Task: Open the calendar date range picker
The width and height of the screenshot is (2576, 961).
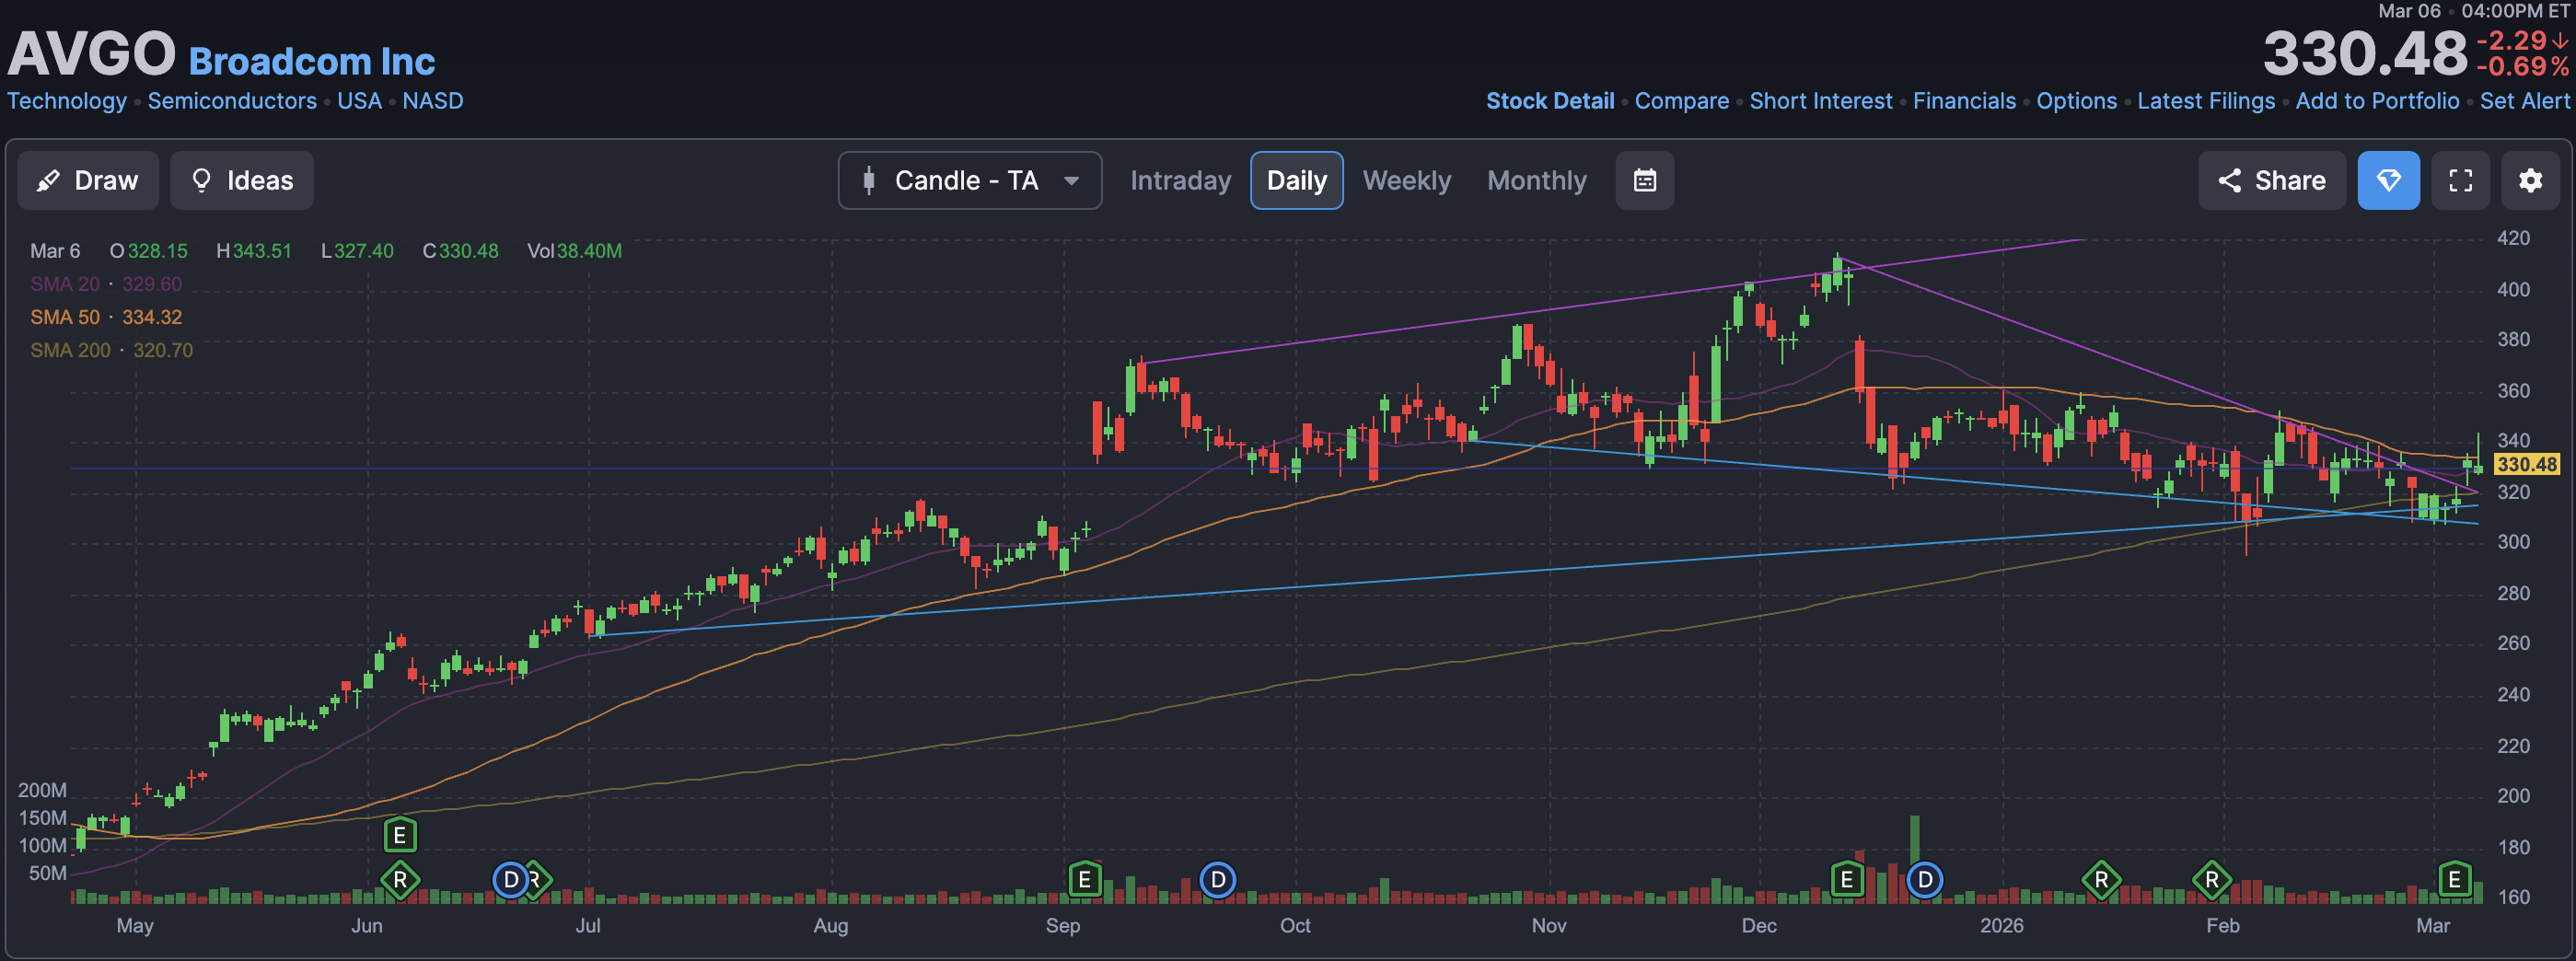Action: (1645, 180)
